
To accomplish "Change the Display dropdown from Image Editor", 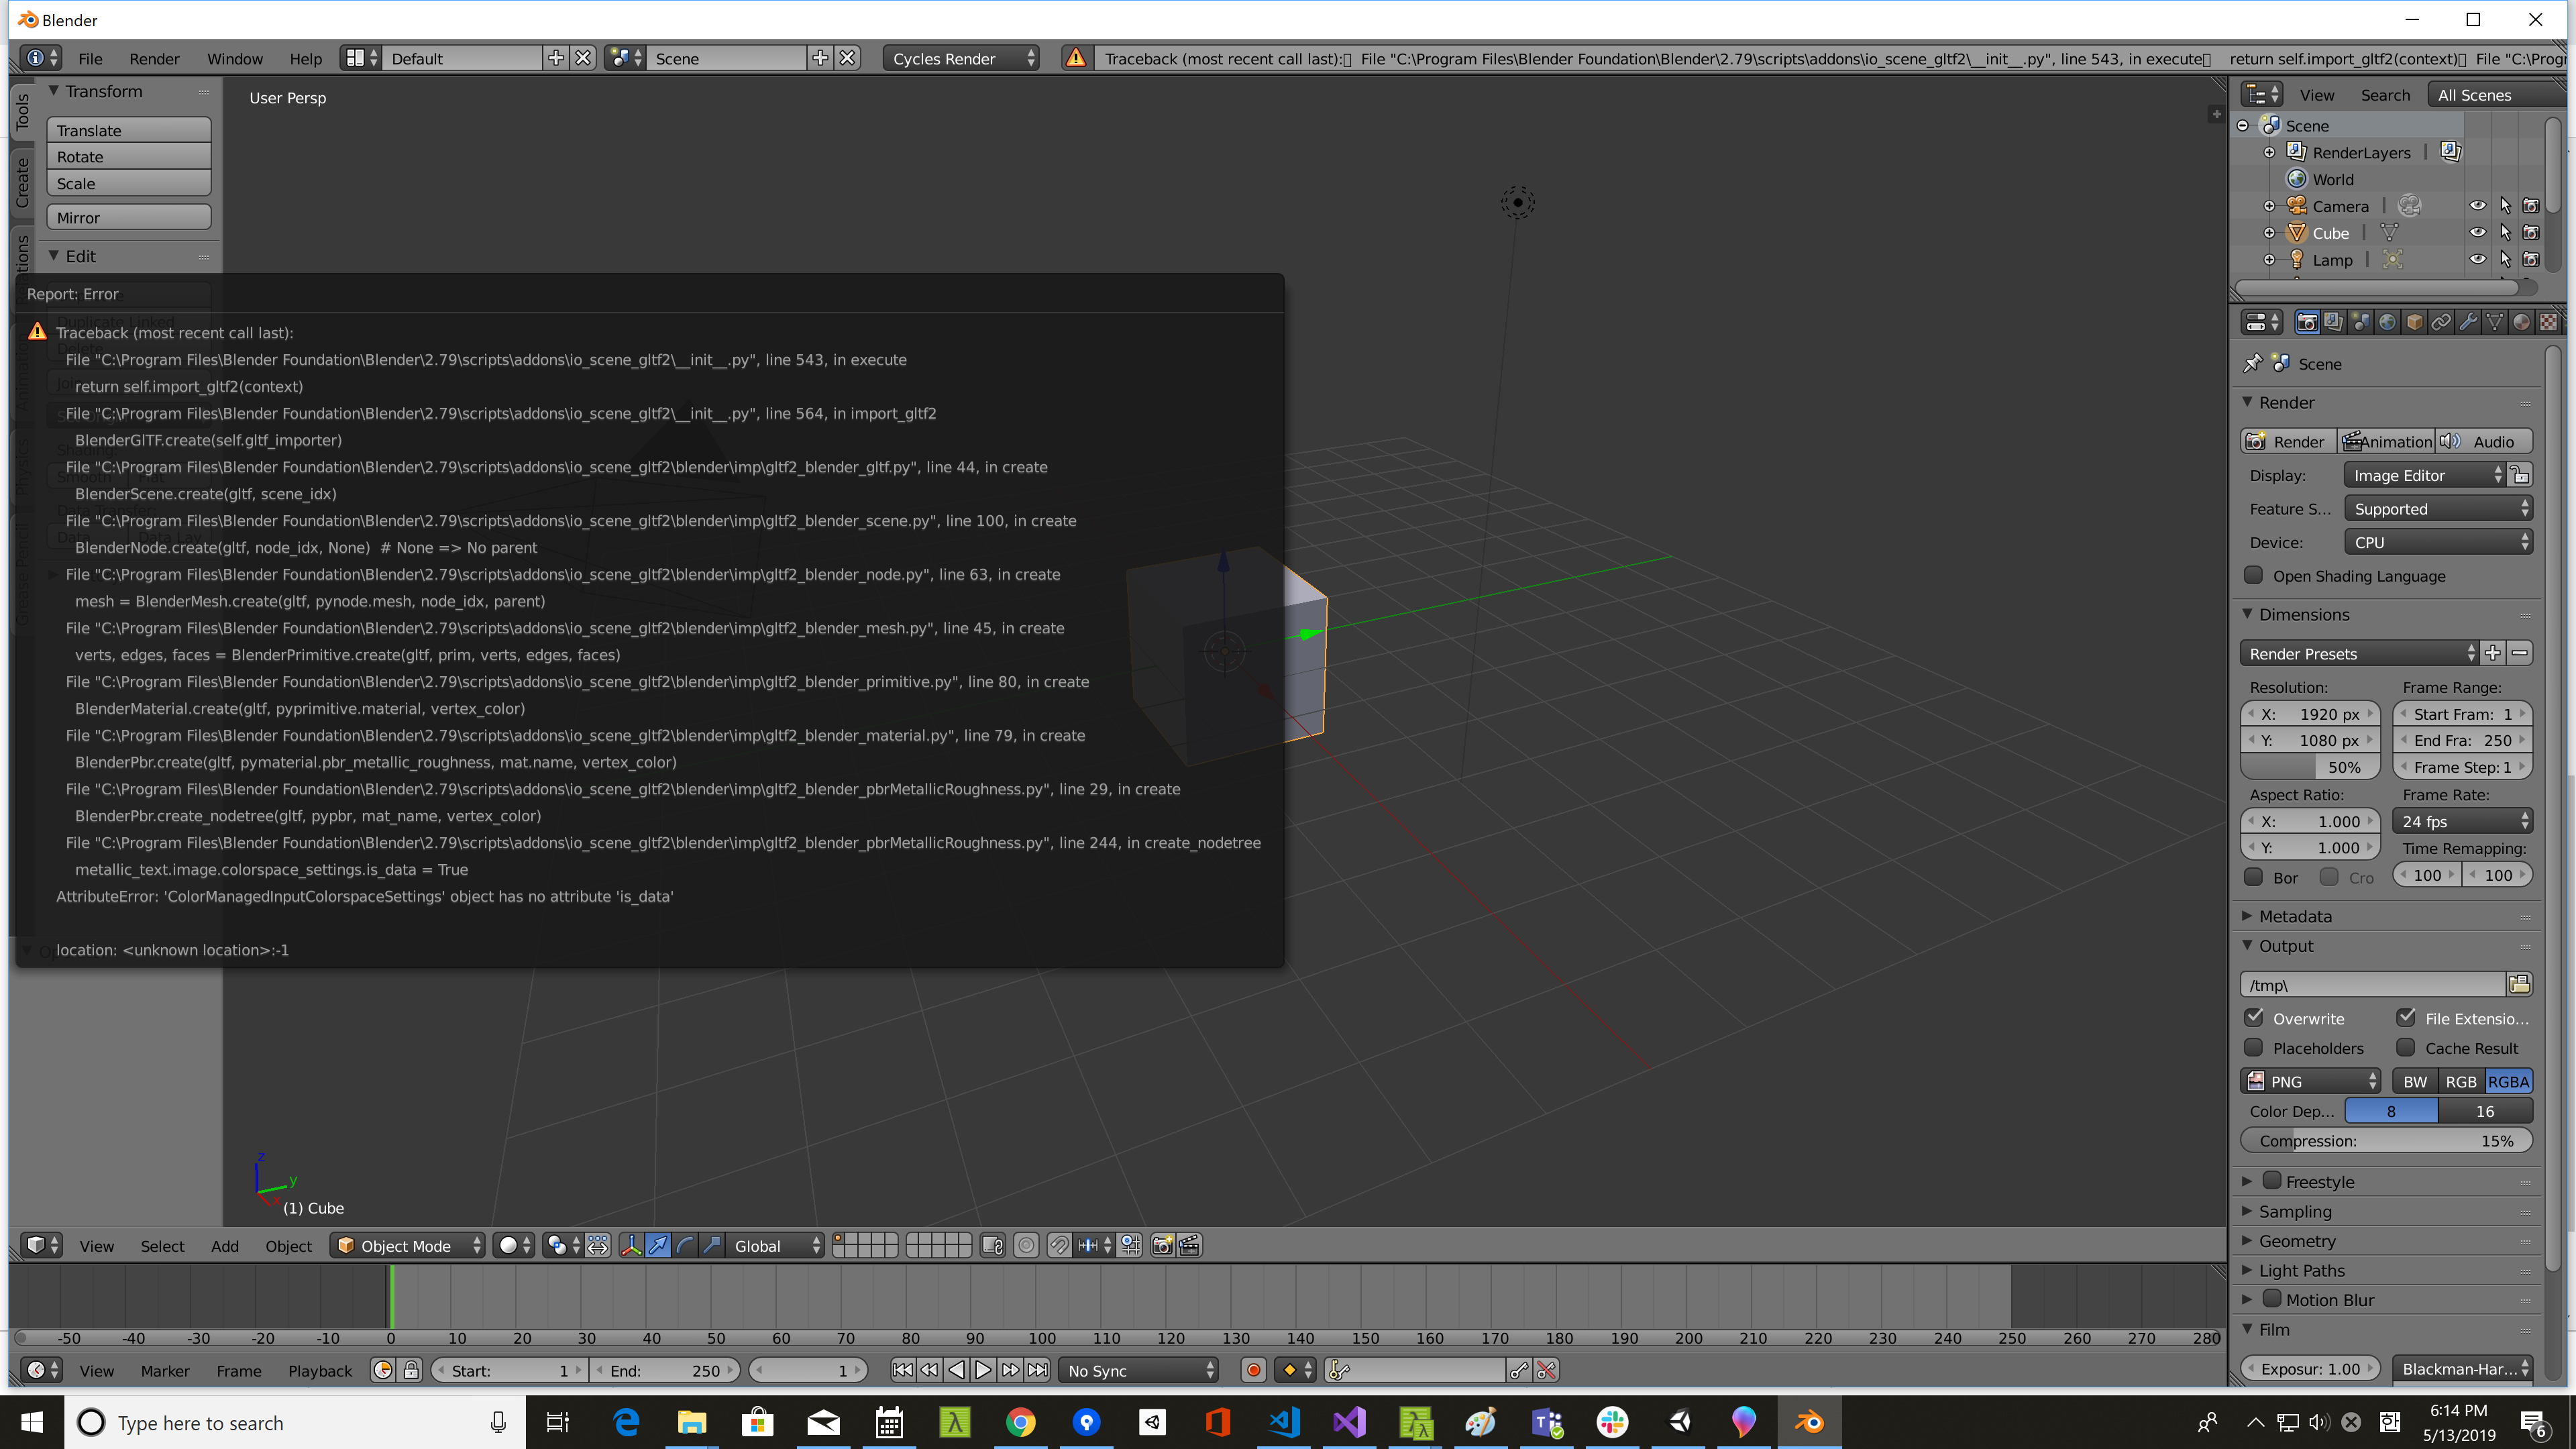I will [2425, 475].
